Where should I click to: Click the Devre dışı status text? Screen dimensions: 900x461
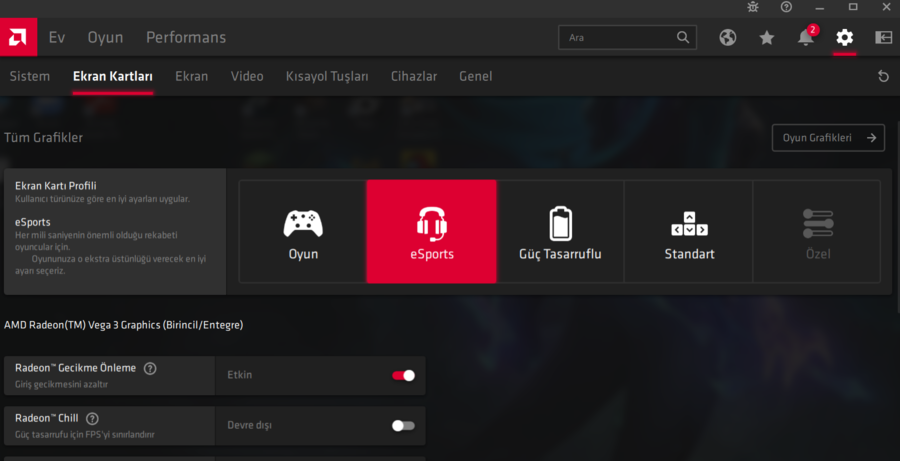click(x=249, y=425)
